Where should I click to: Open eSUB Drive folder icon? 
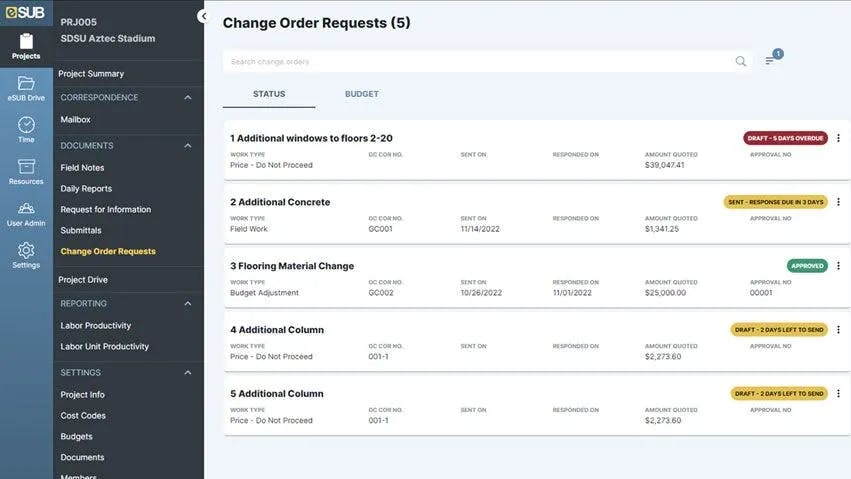click(26, 84)
